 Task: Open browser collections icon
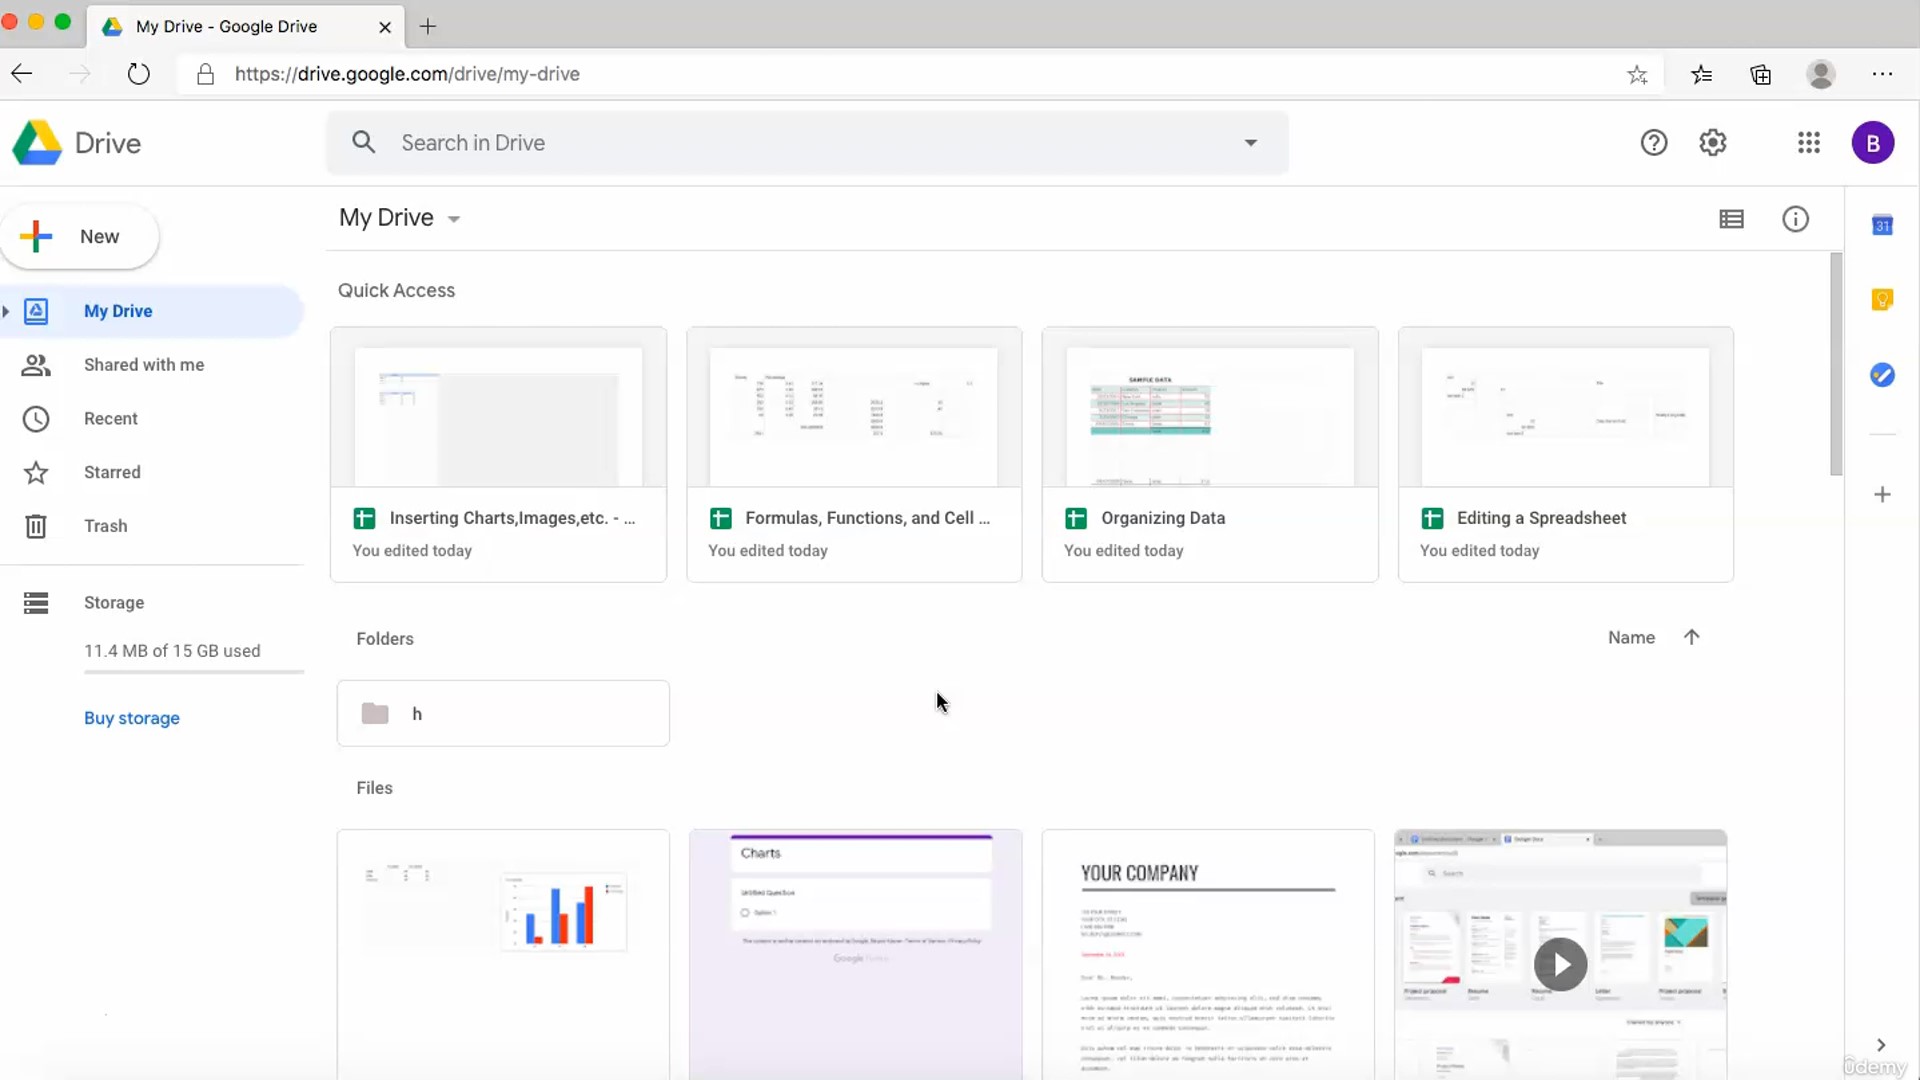(x=1761, y=74)
